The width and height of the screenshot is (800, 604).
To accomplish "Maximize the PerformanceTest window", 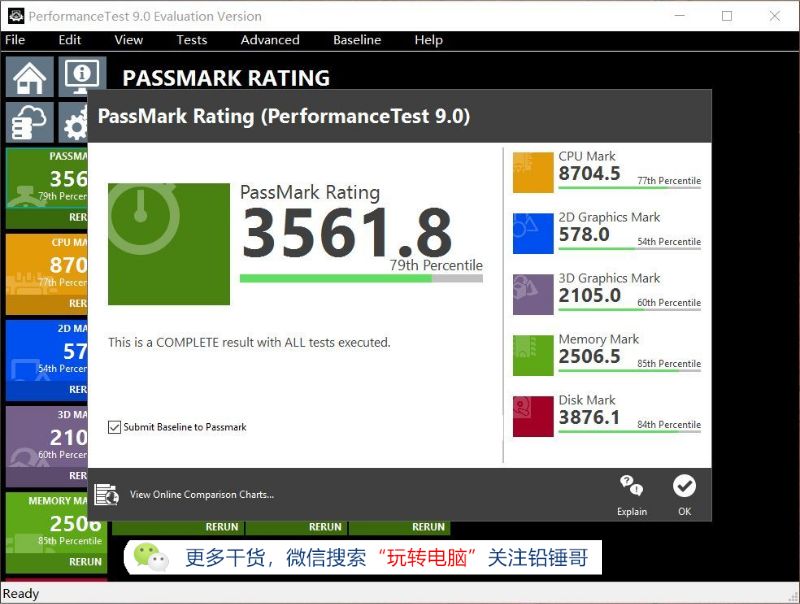I will coord(727,16).
